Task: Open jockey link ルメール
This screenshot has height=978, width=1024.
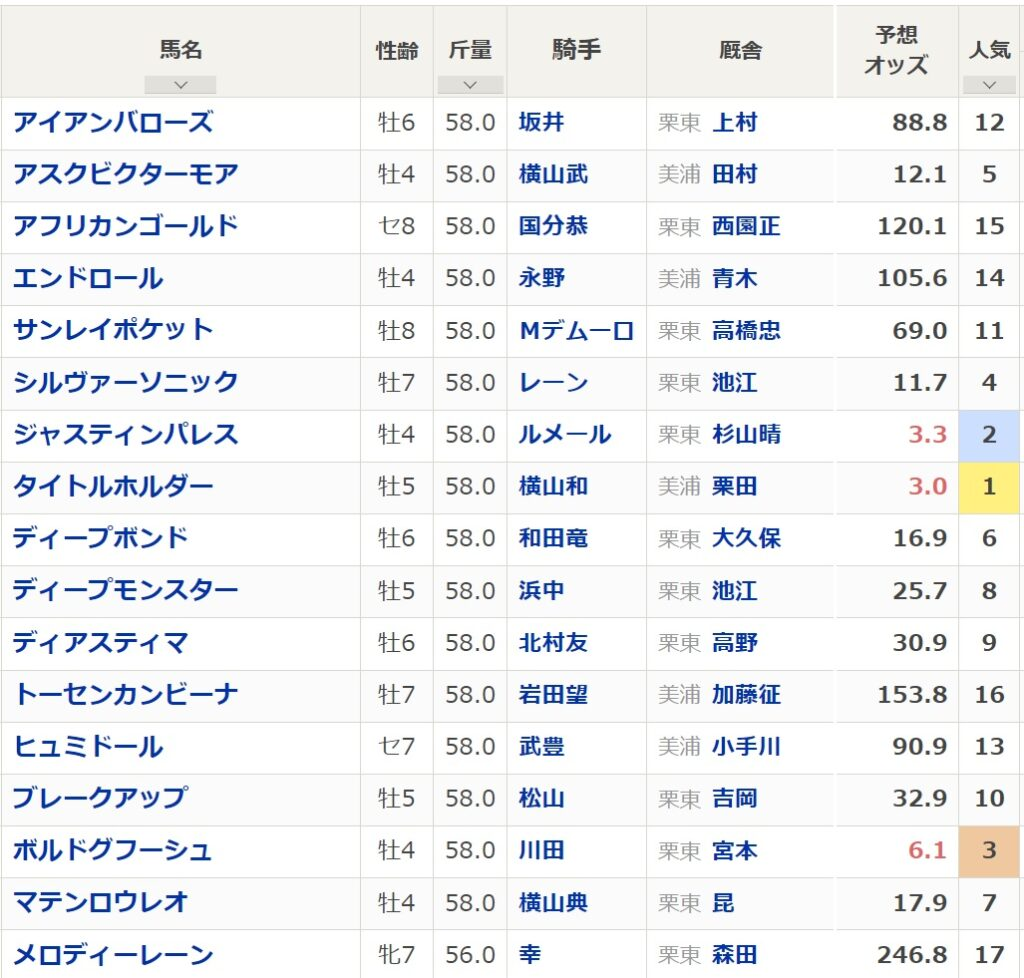Action: pyautogui.click(x=565, y=435)
